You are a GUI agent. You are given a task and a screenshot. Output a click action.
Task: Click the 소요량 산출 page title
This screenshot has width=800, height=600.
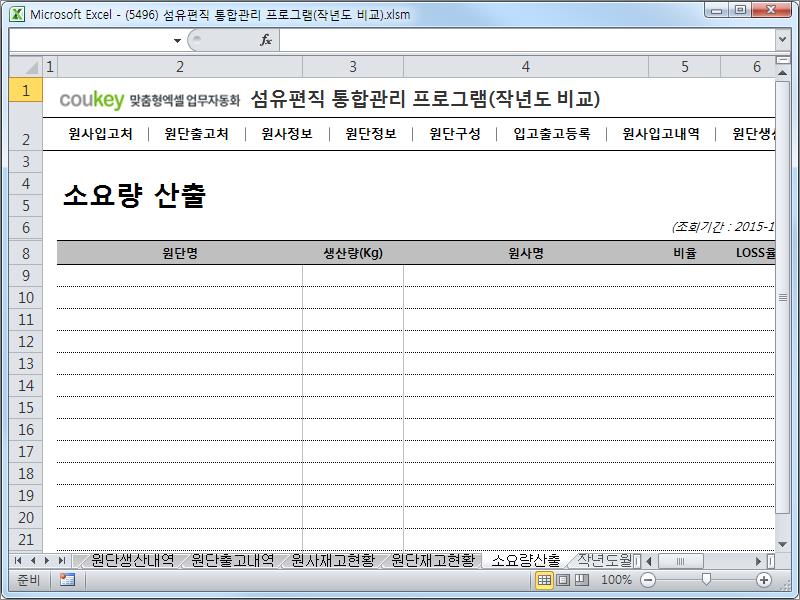click(134, 195)
